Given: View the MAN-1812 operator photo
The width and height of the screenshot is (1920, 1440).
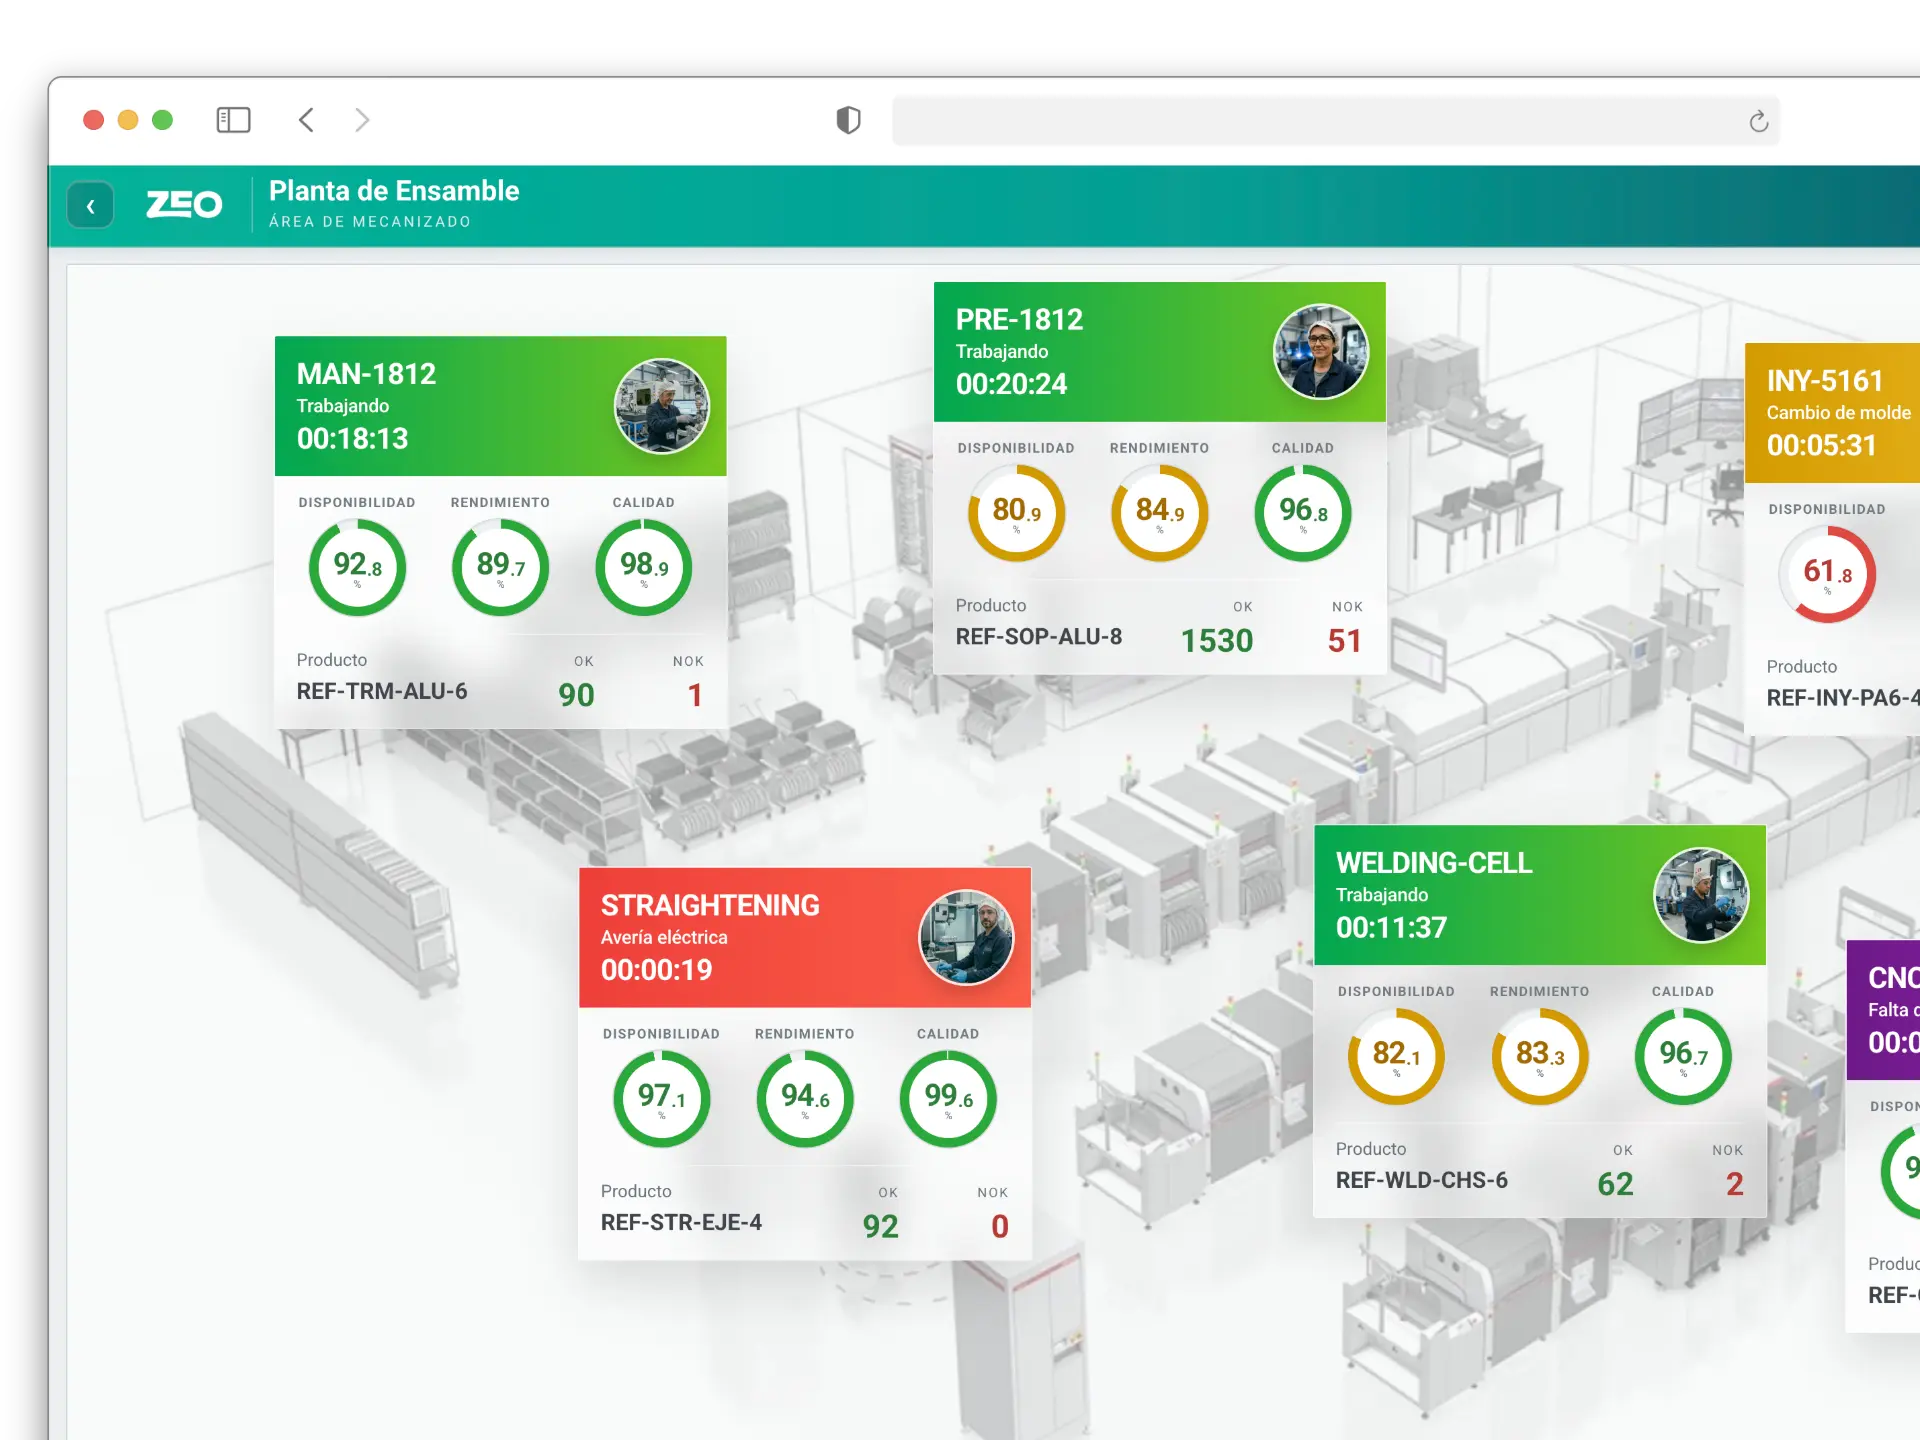Looking at the screenshot, I should pos(662,406).
